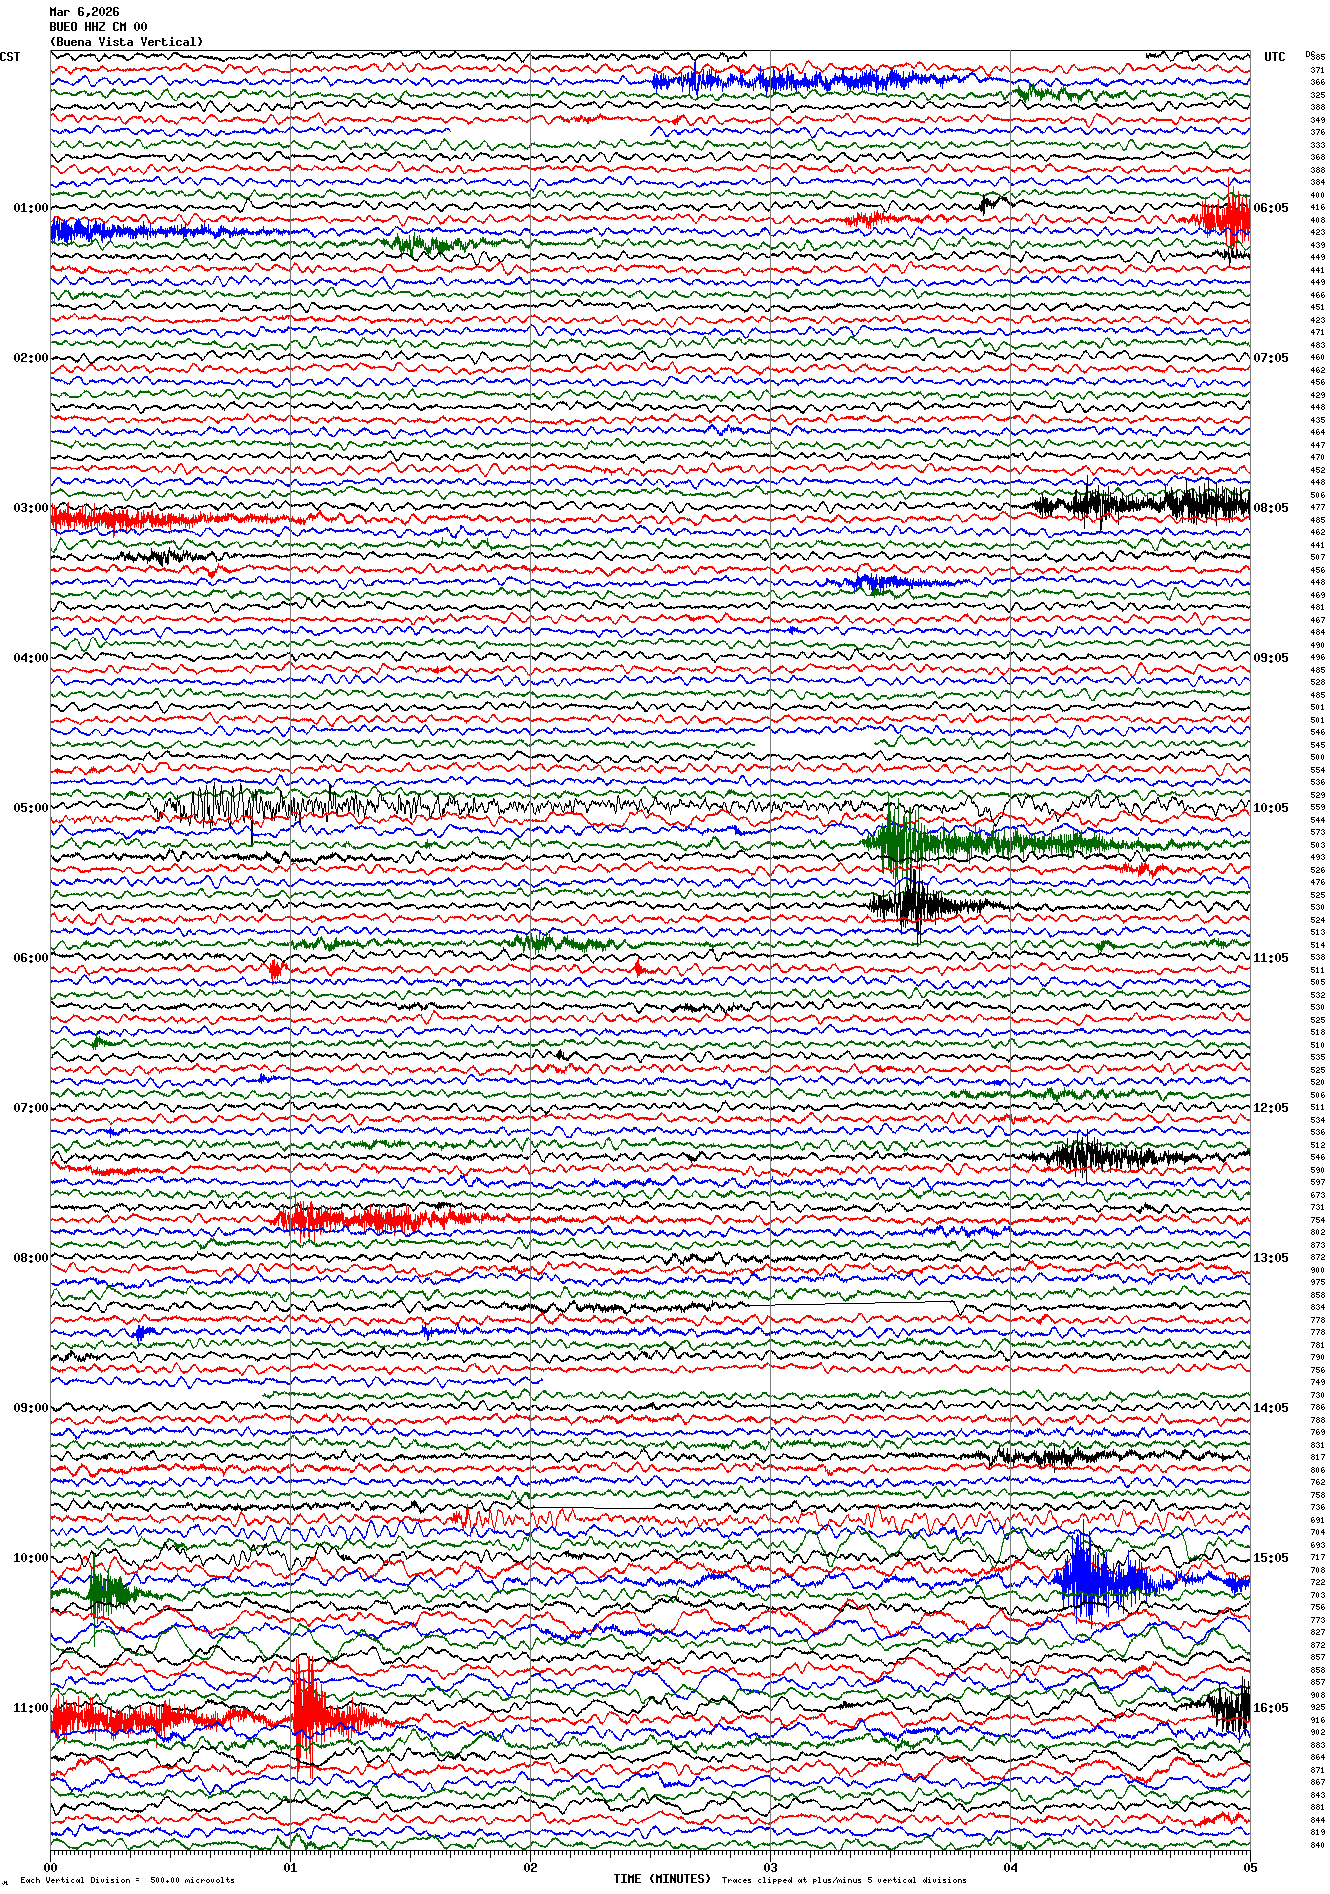Click the 03 minute x-axis tick label
Screen dimensions: 1330x1894
click(770, 1866)
